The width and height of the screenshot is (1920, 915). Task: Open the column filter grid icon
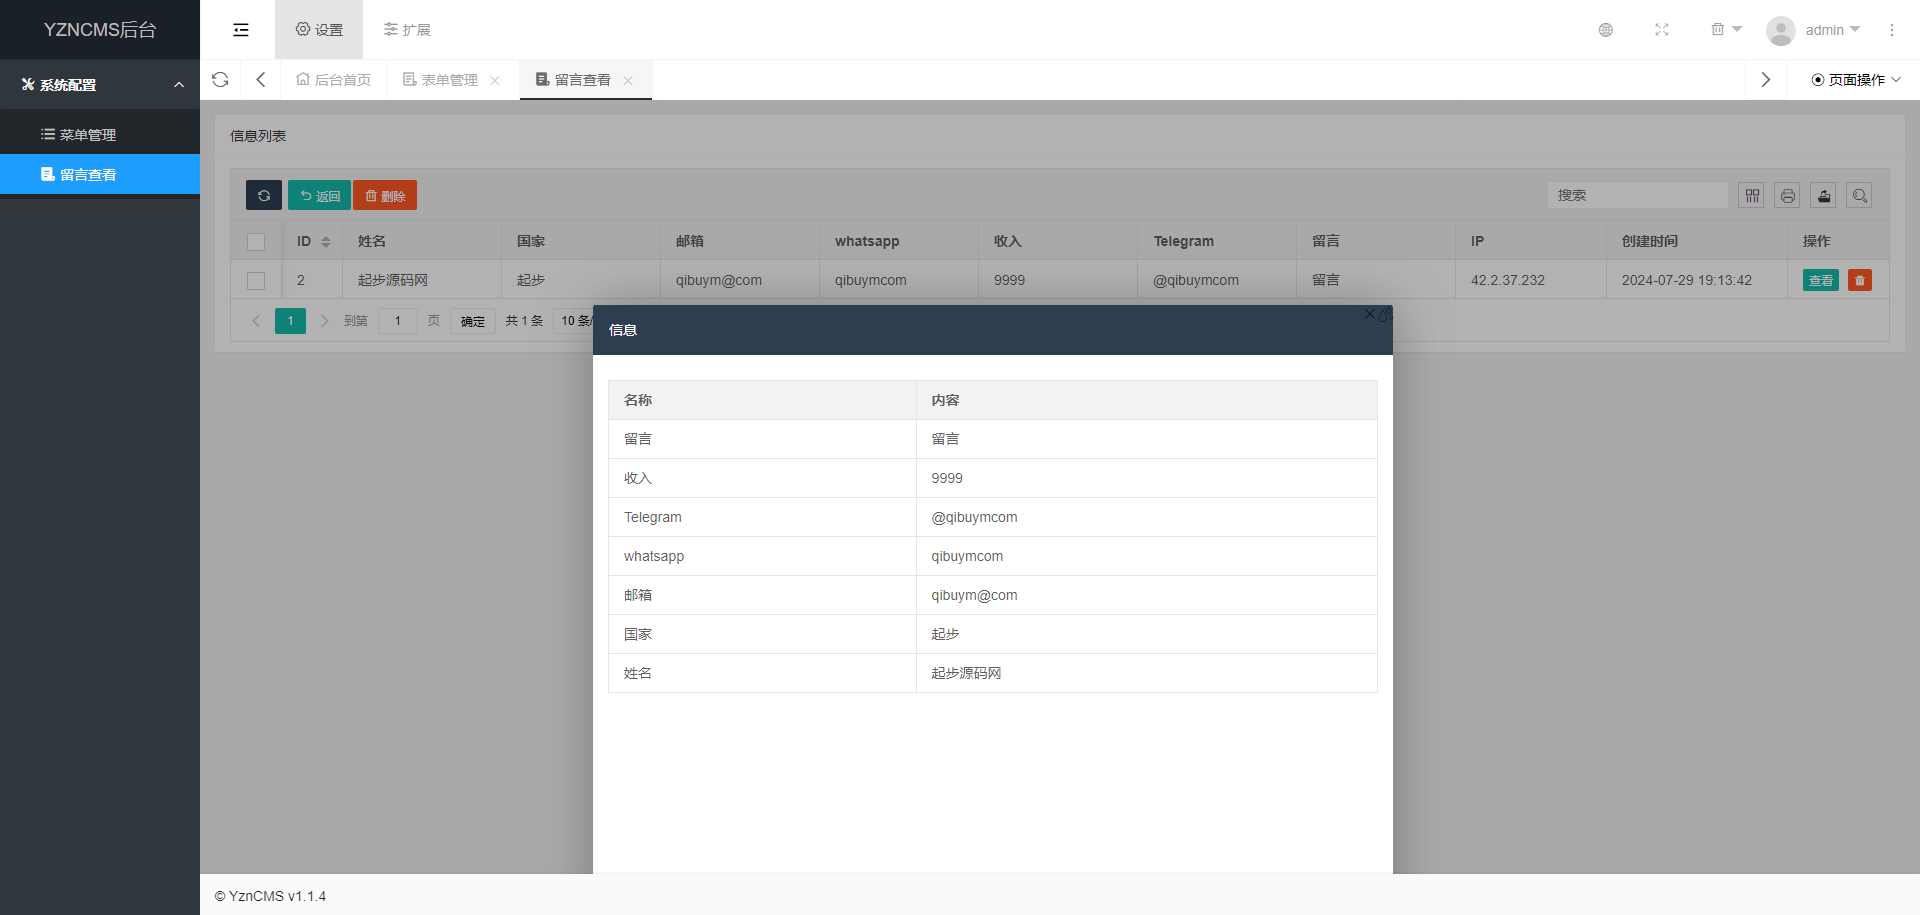(1752, 196)
